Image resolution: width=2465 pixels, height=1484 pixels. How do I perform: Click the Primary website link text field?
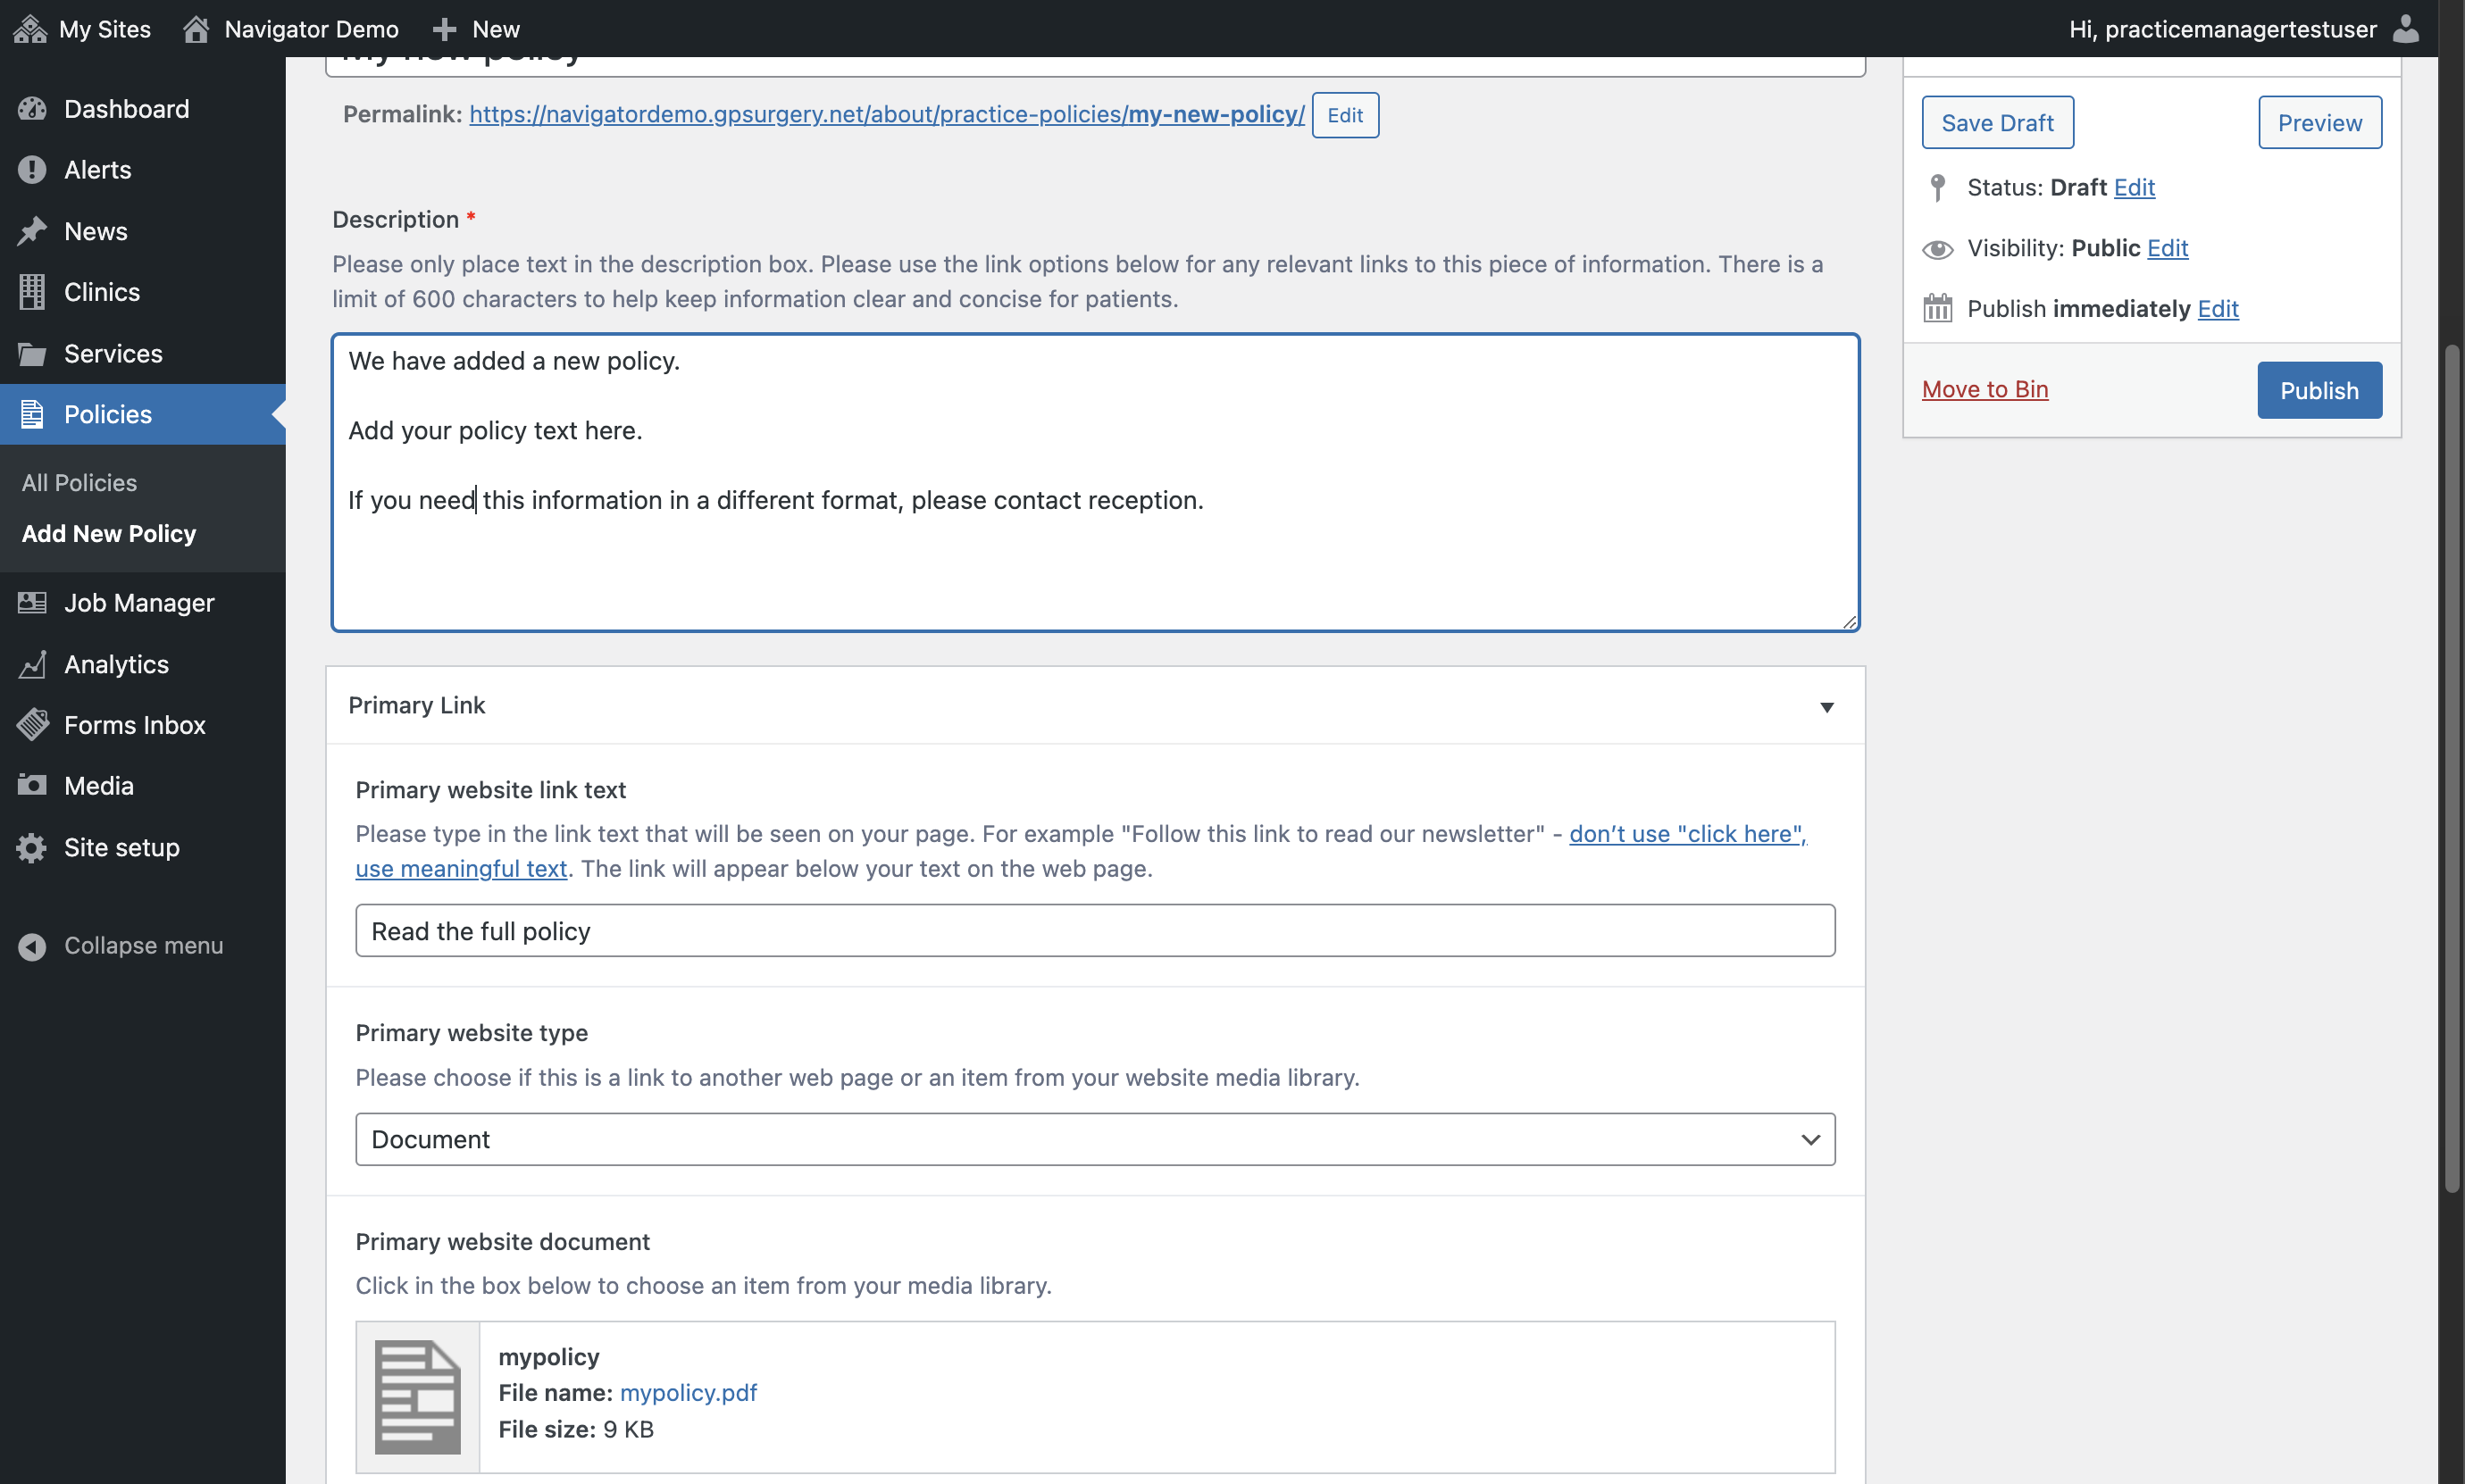[1095, 930]
